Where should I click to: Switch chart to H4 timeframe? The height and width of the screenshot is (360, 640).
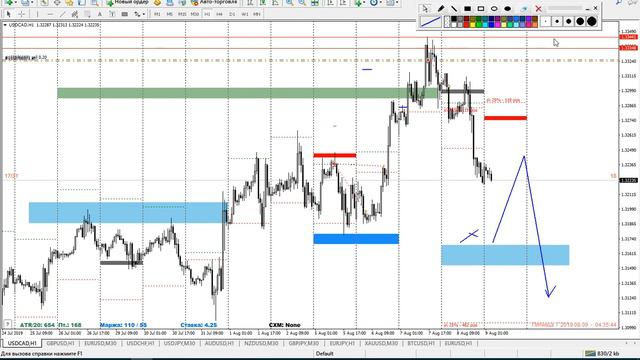click(x=219, y=14)
